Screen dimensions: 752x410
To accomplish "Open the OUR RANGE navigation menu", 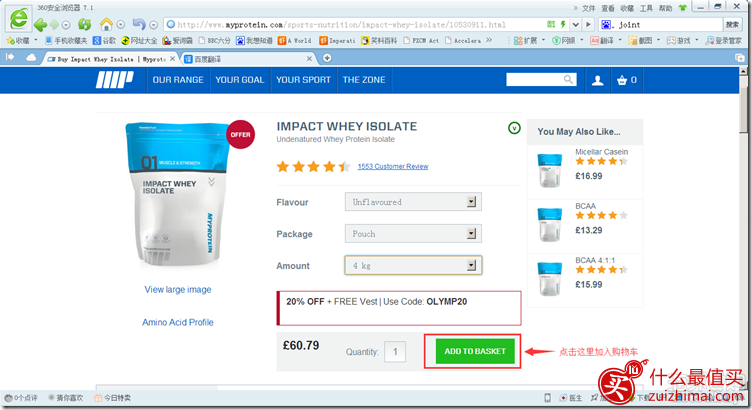I will (178, 80).
